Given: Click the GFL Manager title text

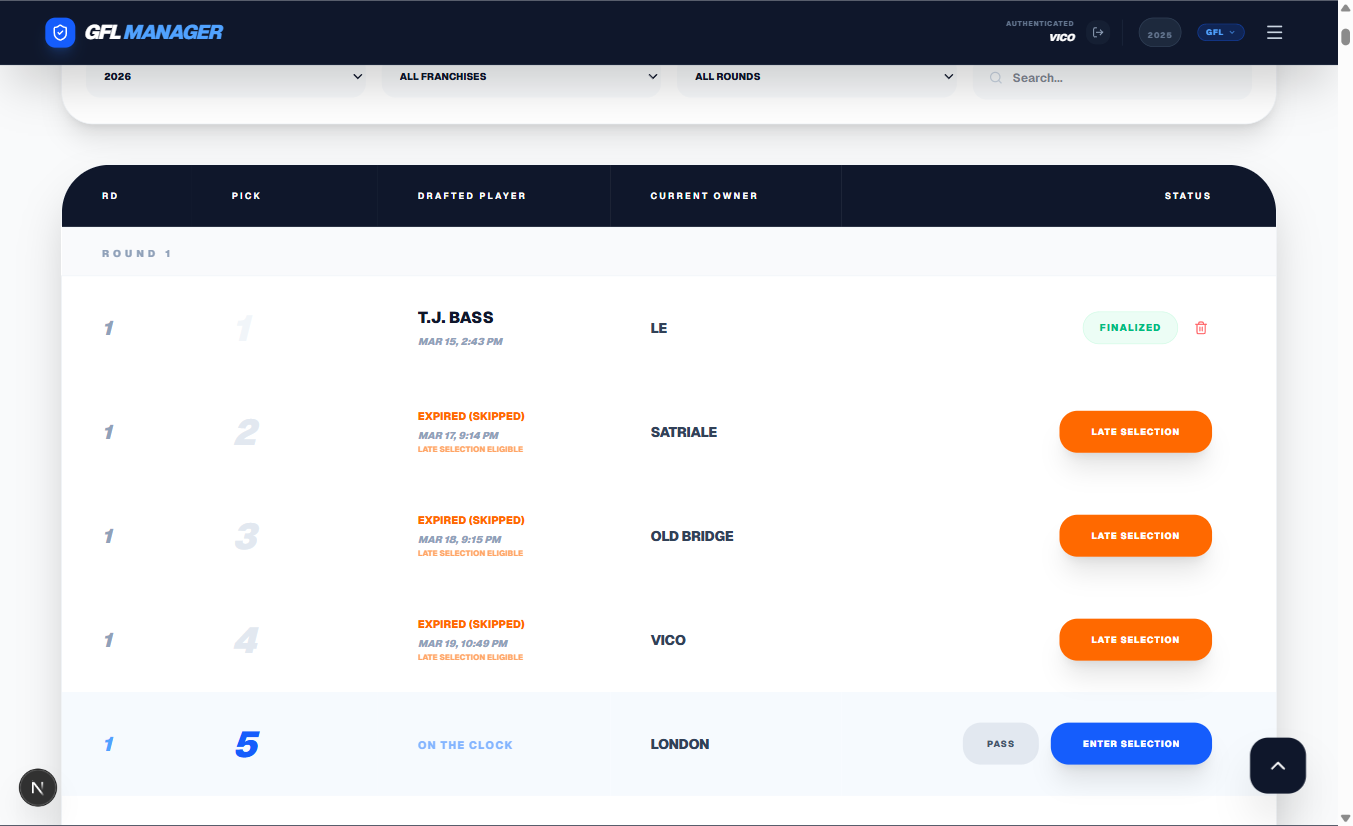Looking at the screenshot, I should tap(154, 33).
